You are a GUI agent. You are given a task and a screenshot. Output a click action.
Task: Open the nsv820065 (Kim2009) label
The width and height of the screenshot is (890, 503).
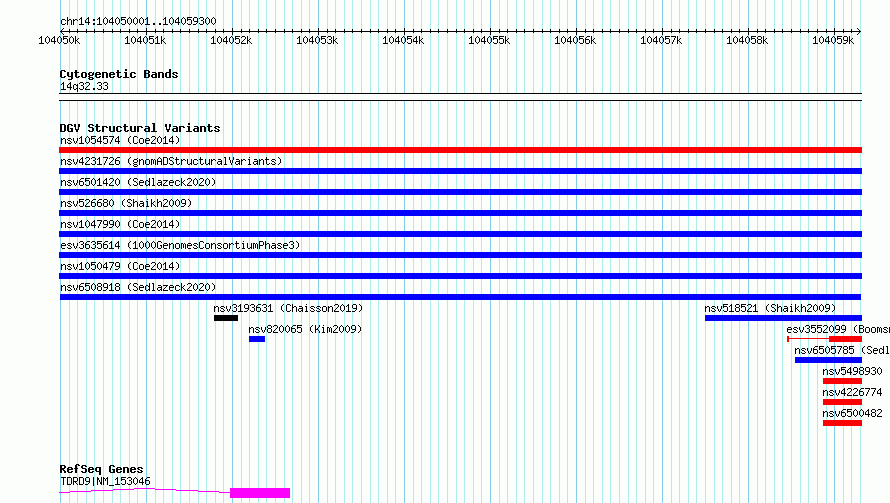pyautogui.click(x=305, y=329)
